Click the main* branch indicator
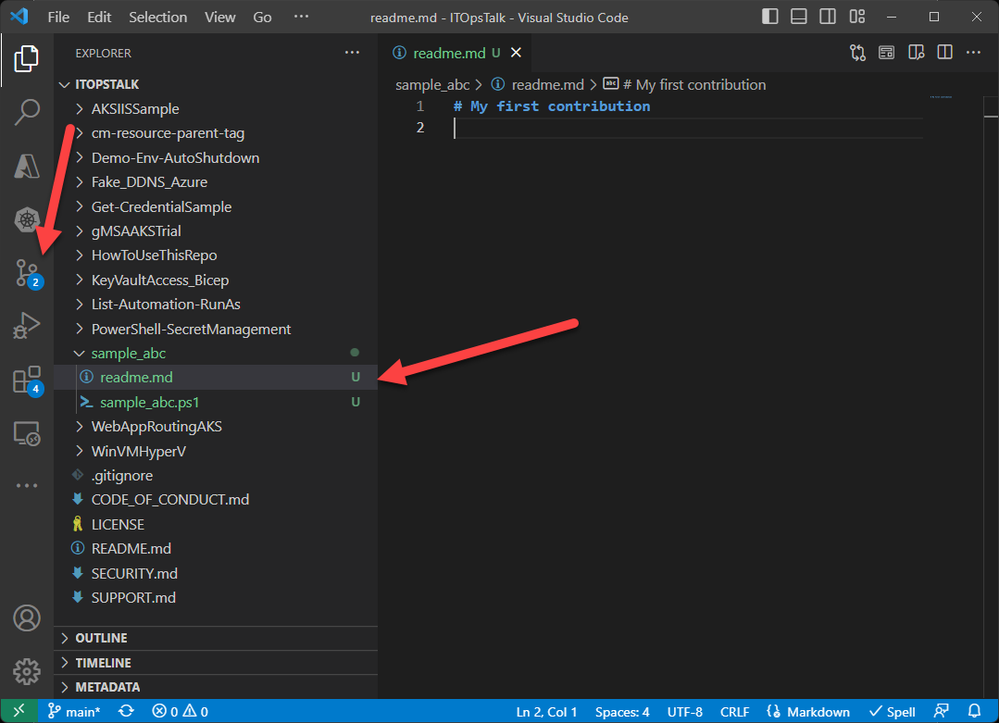 (x=75, y=711)
